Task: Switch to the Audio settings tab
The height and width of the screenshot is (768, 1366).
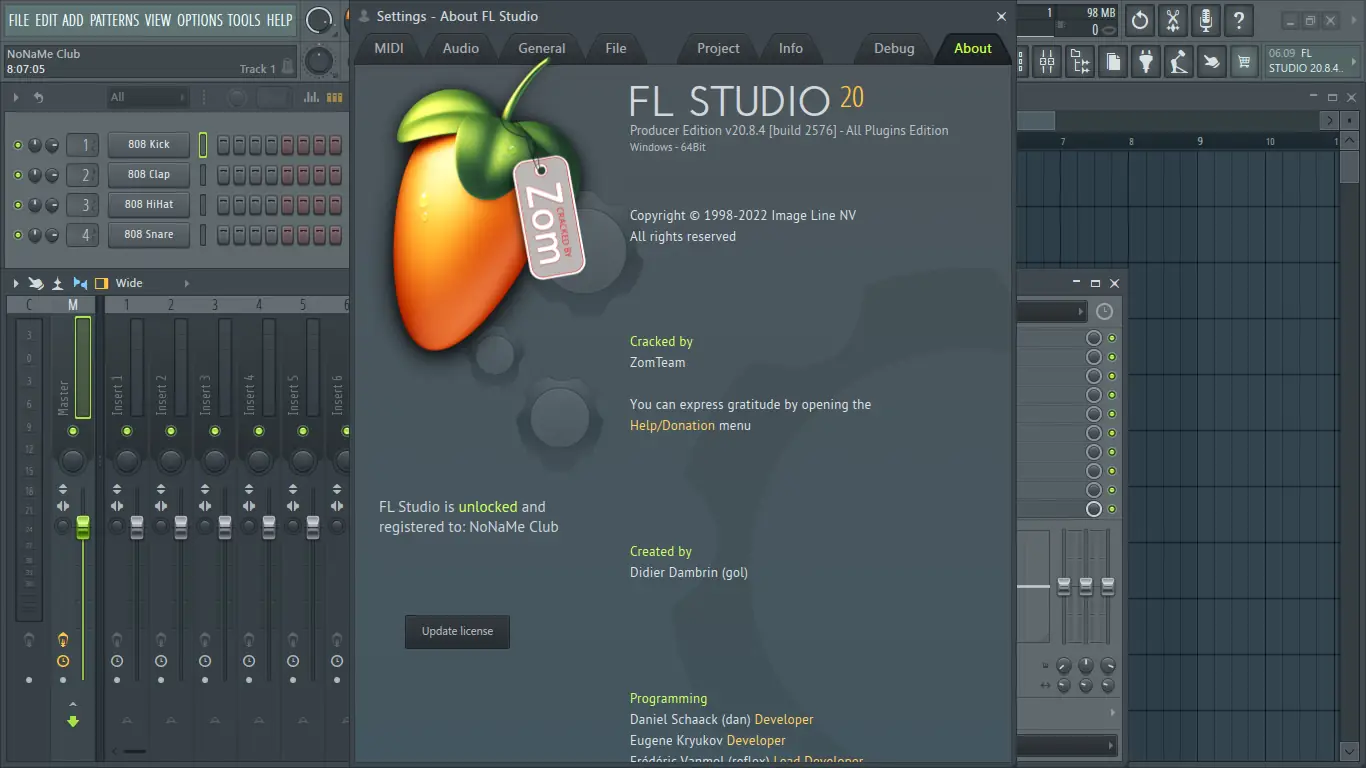Action: (460, 48)
